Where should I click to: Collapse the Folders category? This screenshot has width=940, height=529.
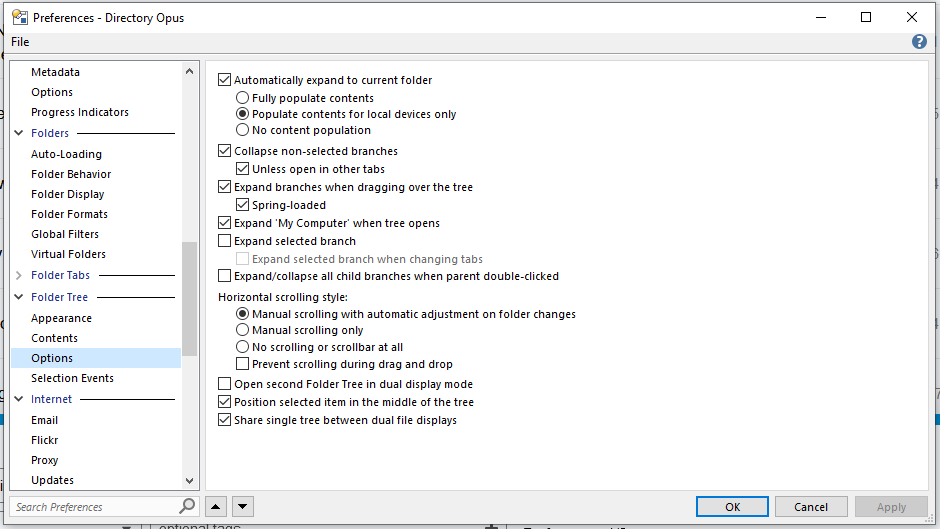(x=19, y=133)
